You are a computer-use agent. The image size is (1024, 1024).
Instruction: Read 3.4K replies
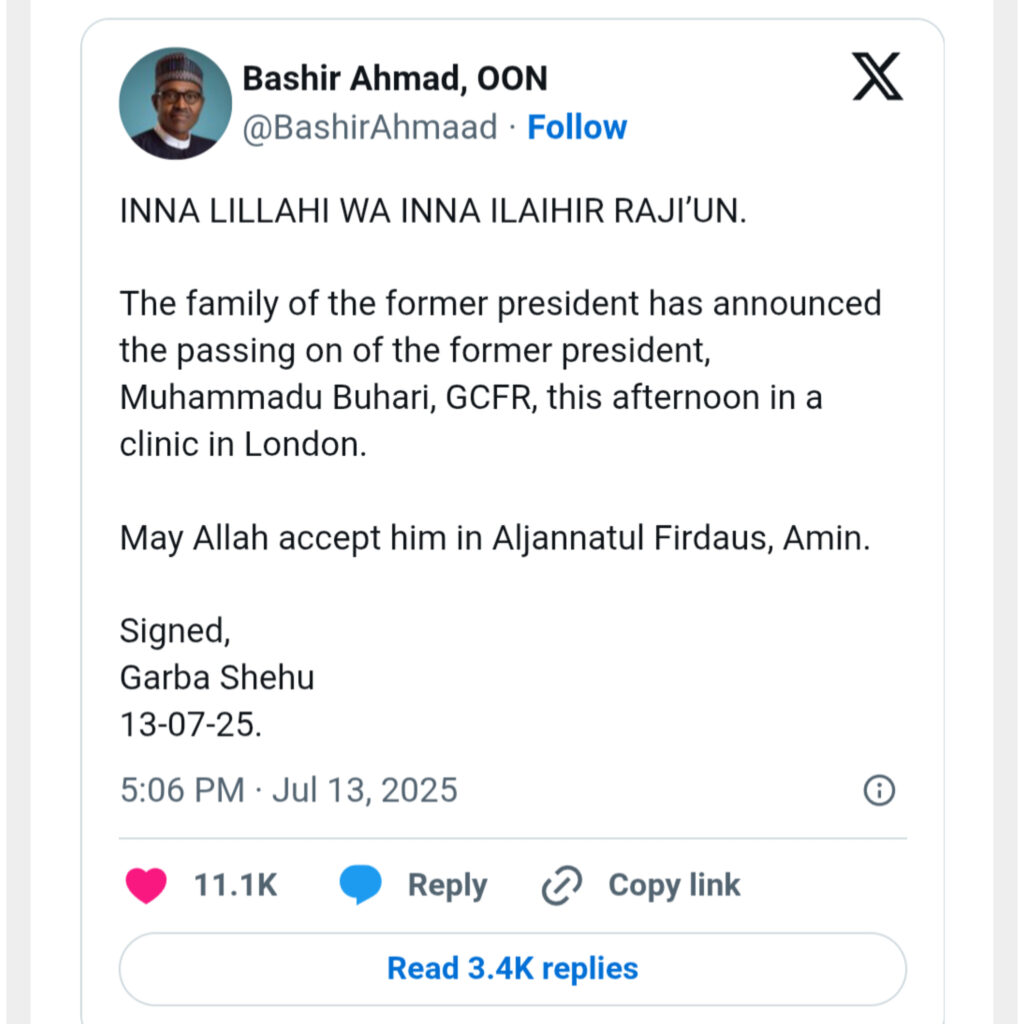click(x=512, y=968)
